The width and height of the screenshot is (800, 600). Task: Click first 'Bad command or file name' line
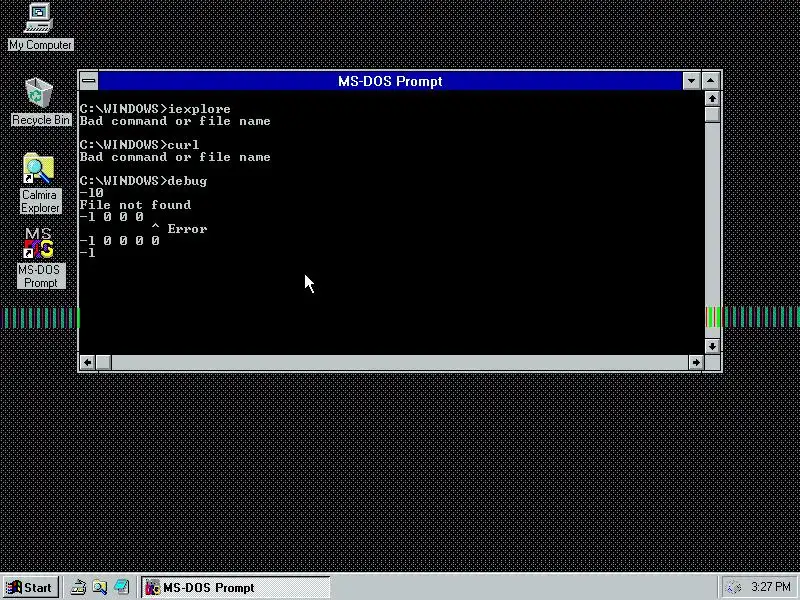coord(175,121)
